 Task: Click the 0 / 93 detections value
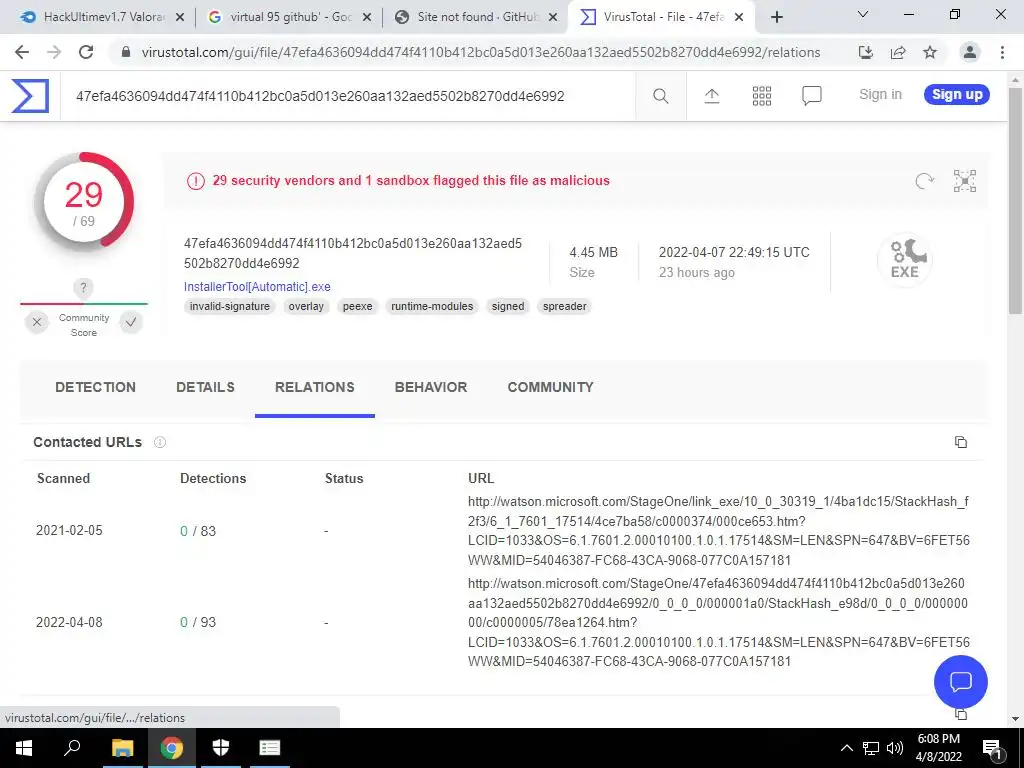(198, 622)
